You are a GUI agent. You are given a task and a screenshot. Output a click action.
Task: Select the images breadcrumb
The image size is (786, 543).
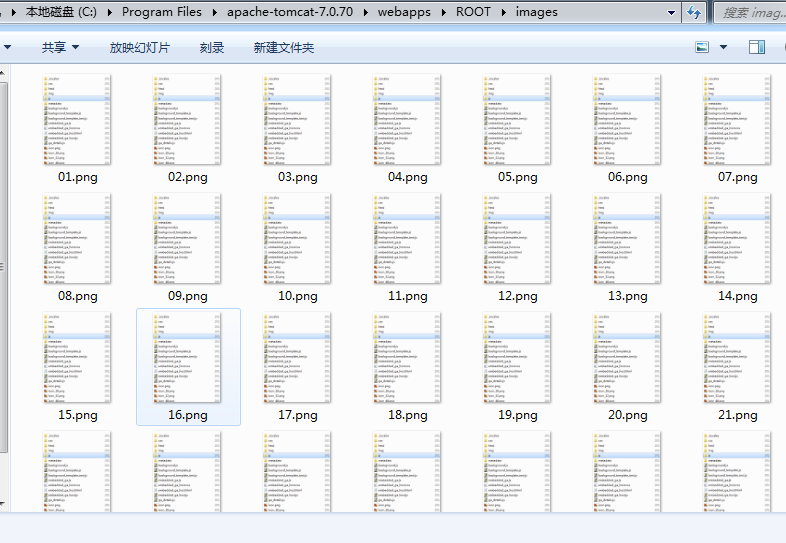tap(536, 12)
